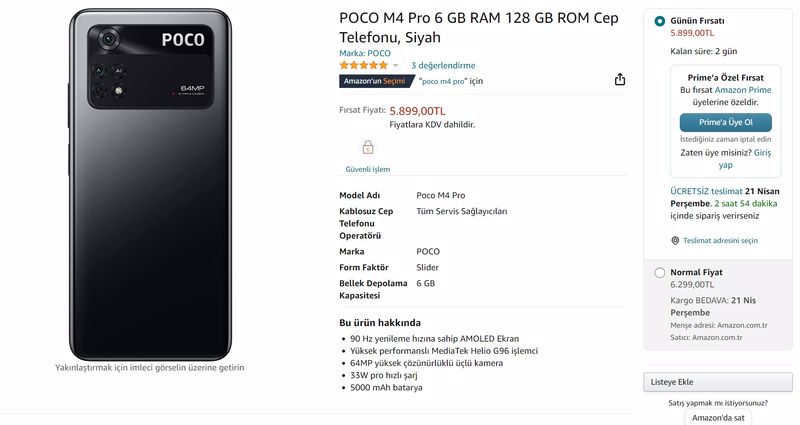Viewport: 800px width, 425px height.
Task: Click the Güvenli işlem link text
Action: click(368, 169)
